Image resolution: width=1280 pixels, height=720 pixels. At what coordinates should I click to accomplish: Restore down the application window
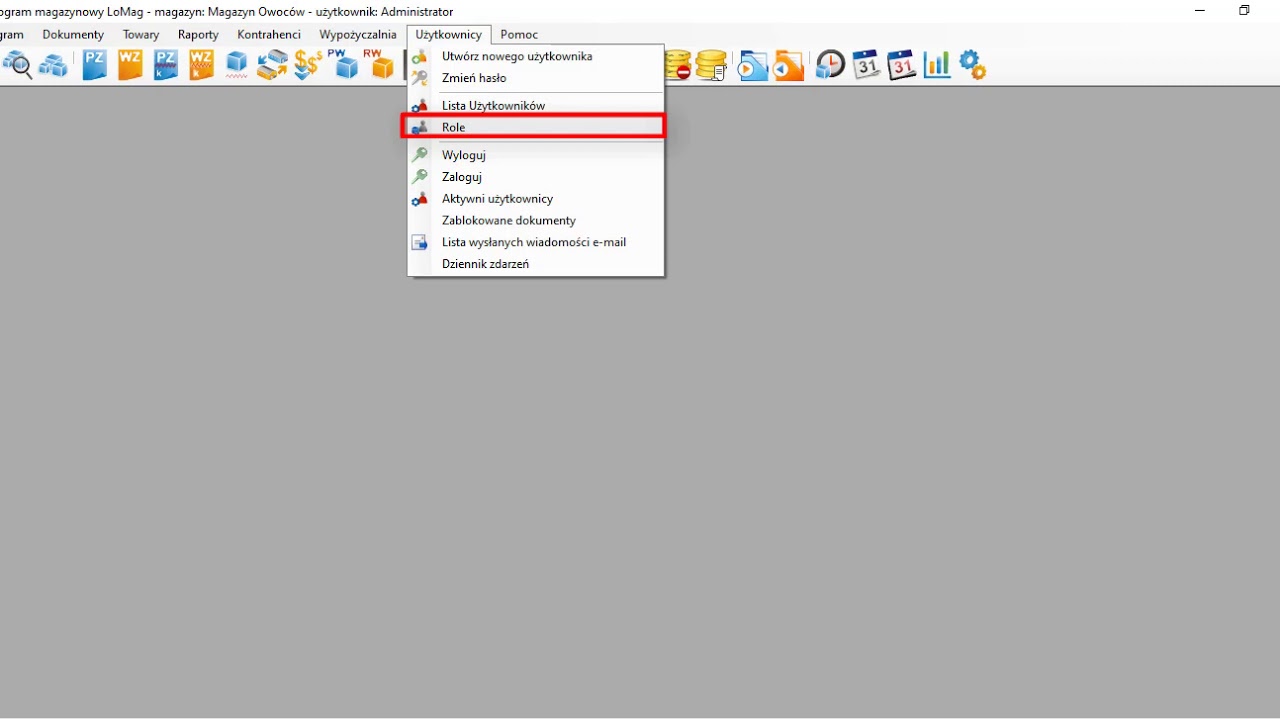point(1244,11)
